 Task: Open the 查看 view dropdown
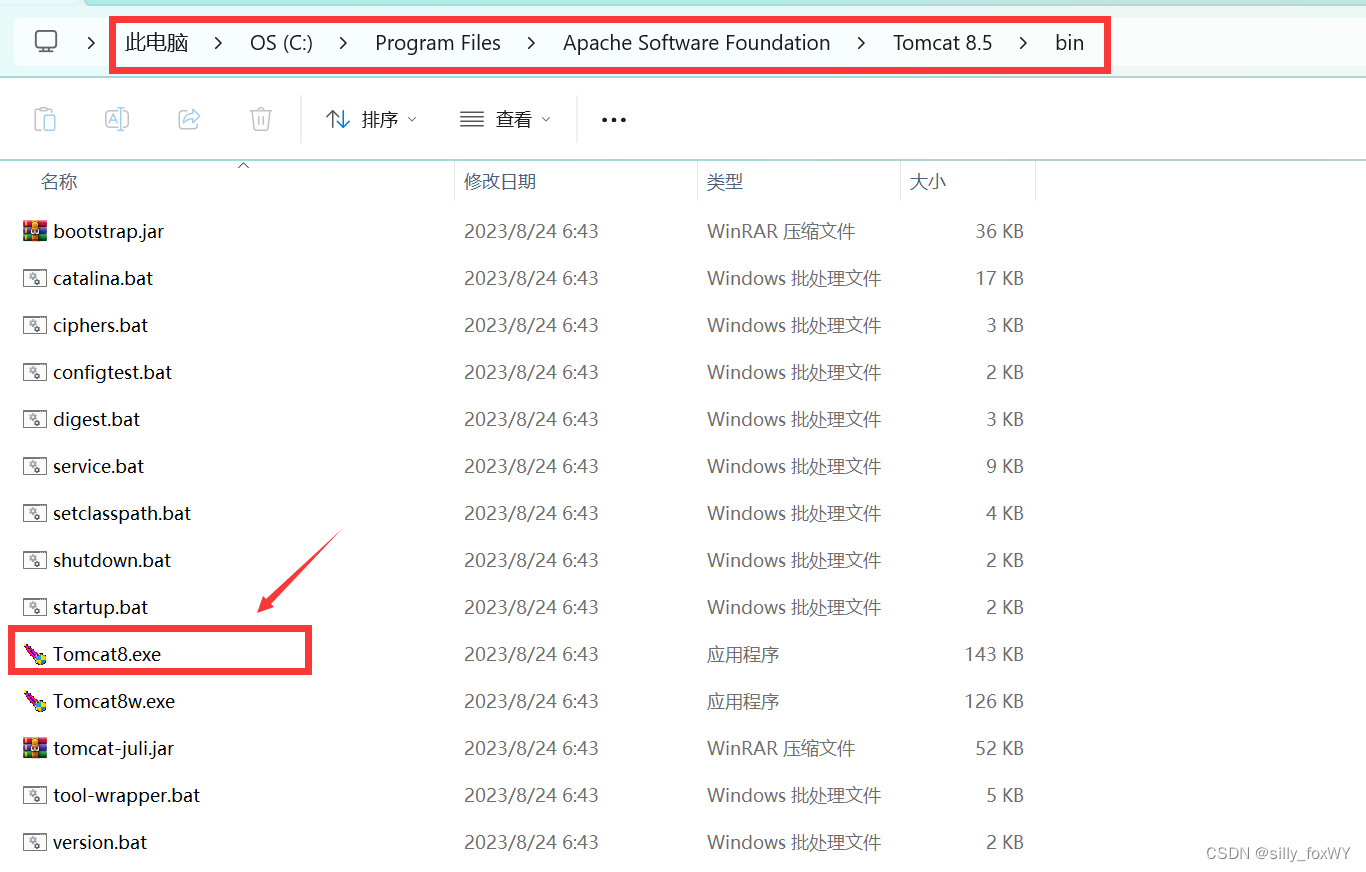coord(505,119)
